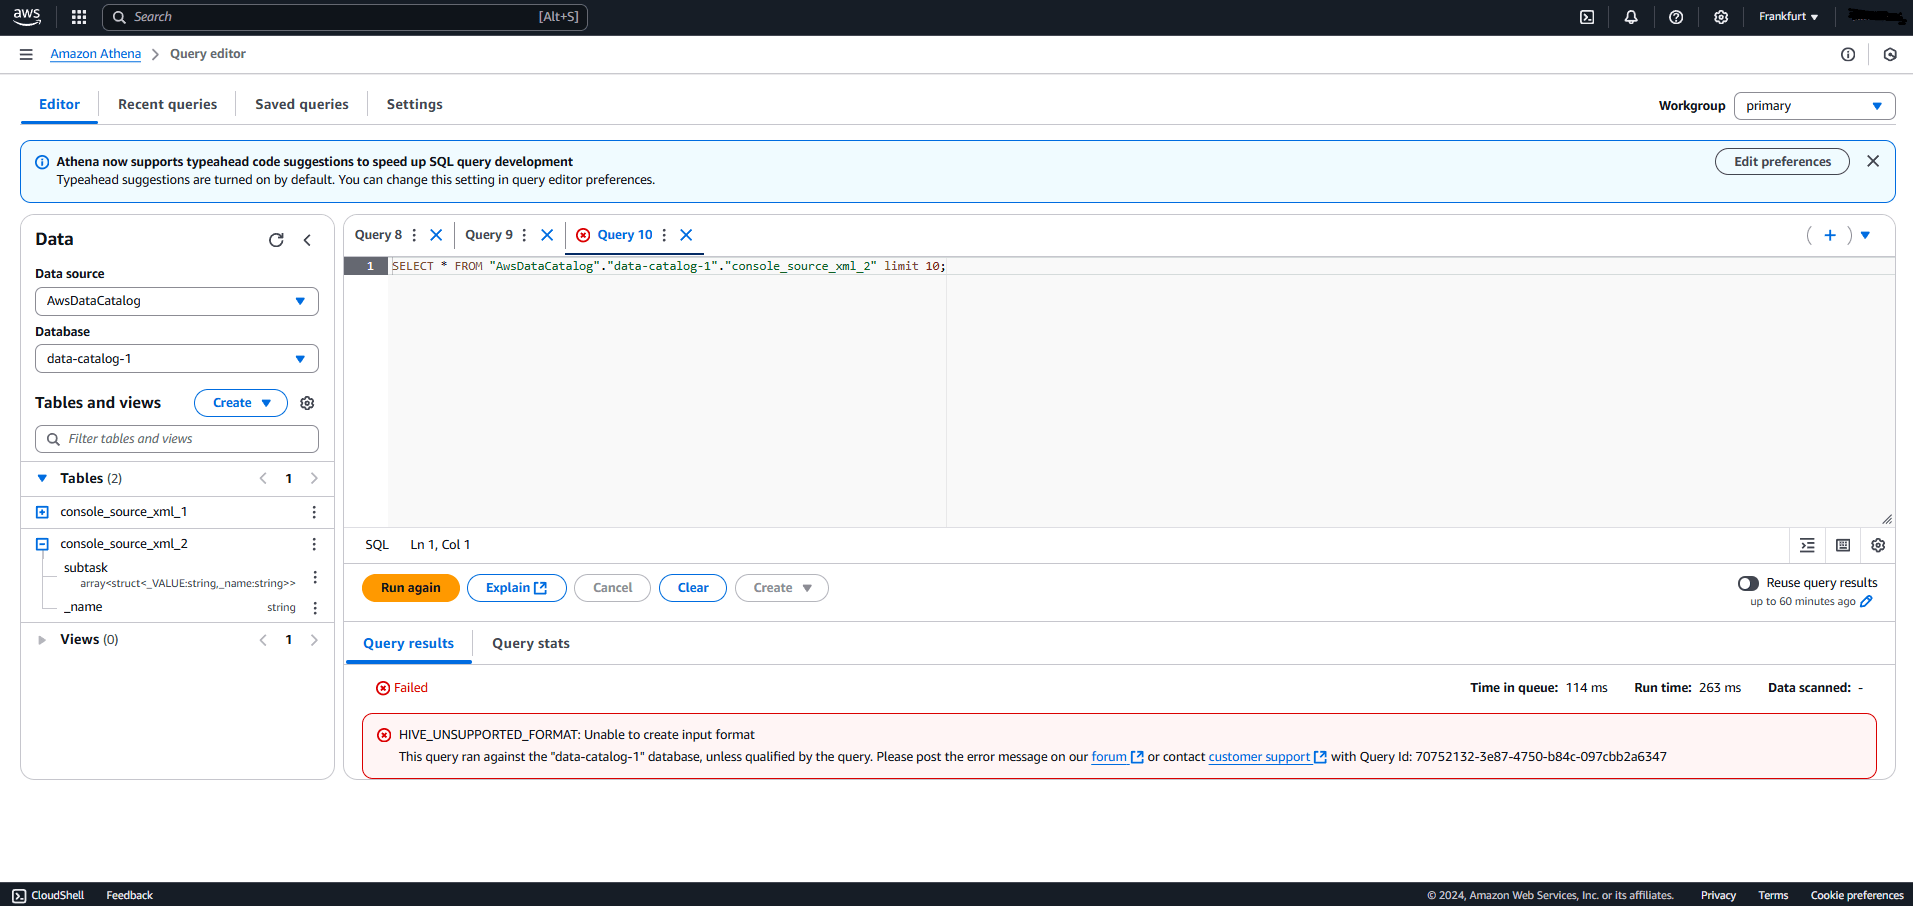
Task: Open actions menu for subtask column
Action: coord(315,577)
